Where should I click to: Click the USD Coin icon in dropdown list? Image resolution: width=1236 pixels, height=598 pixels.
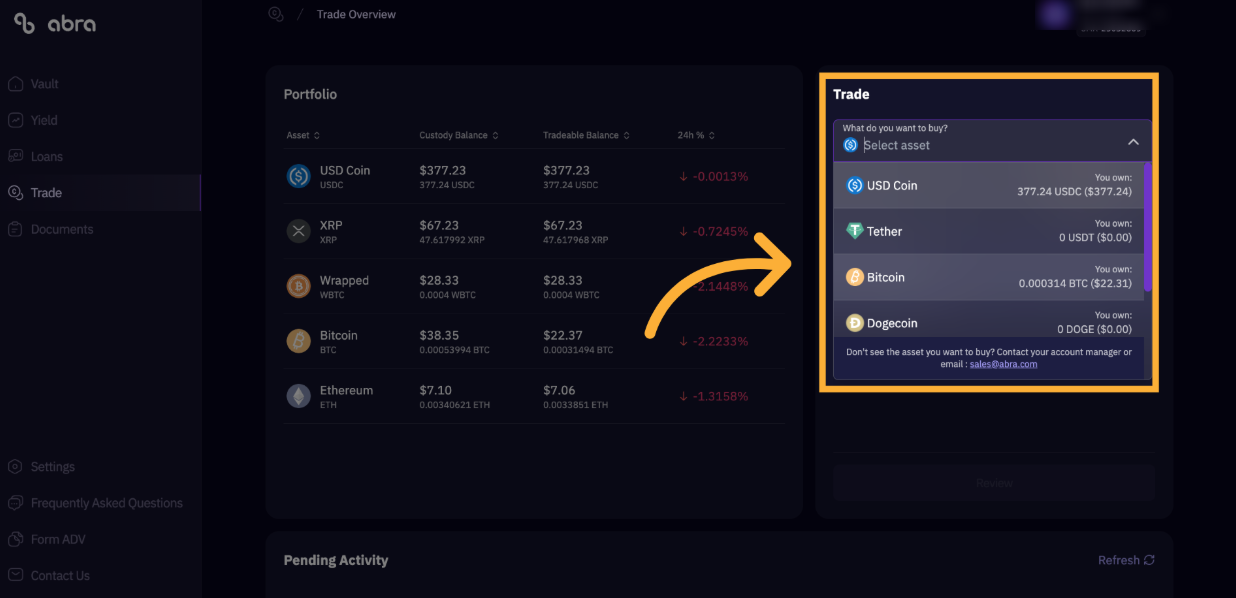coord(854,185)
